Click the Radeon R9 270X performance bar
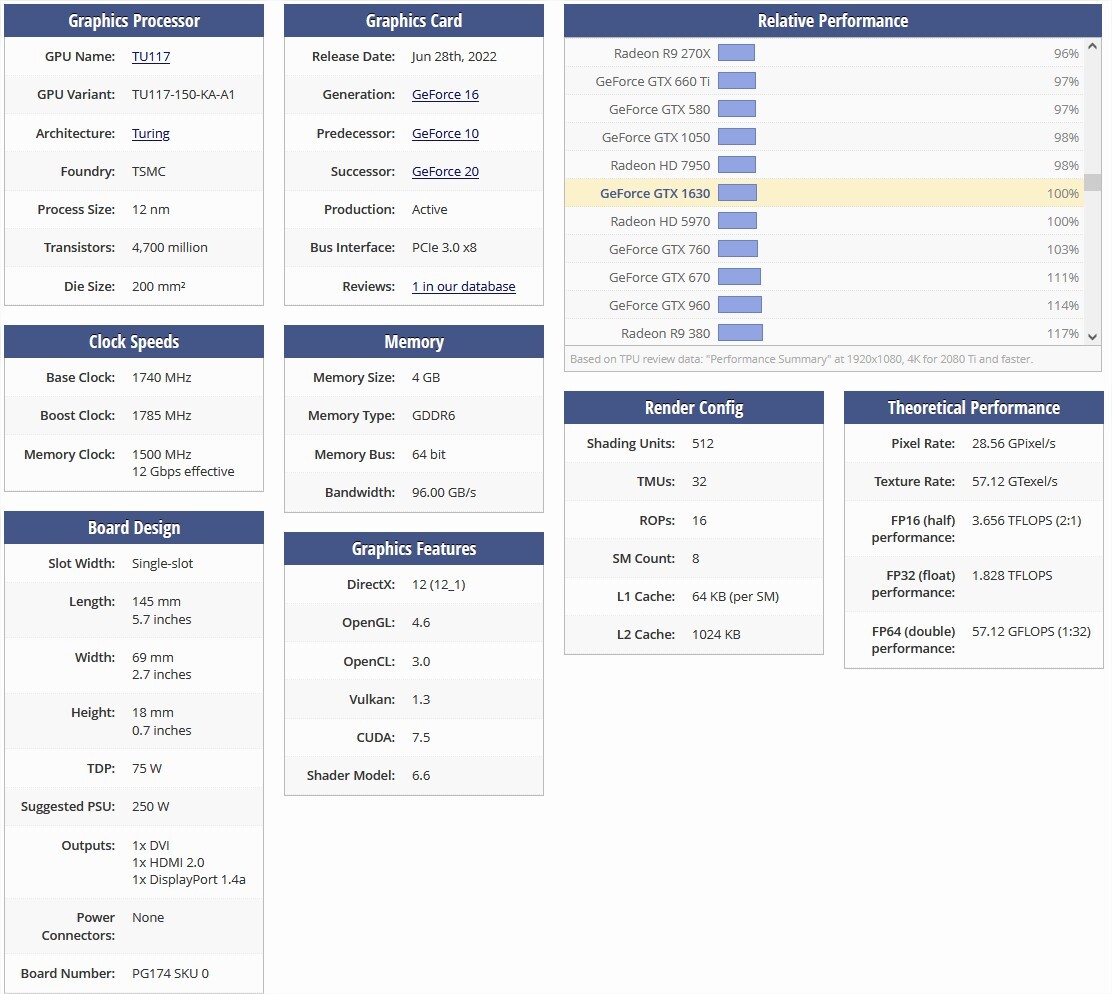 [x=736, y=53]
